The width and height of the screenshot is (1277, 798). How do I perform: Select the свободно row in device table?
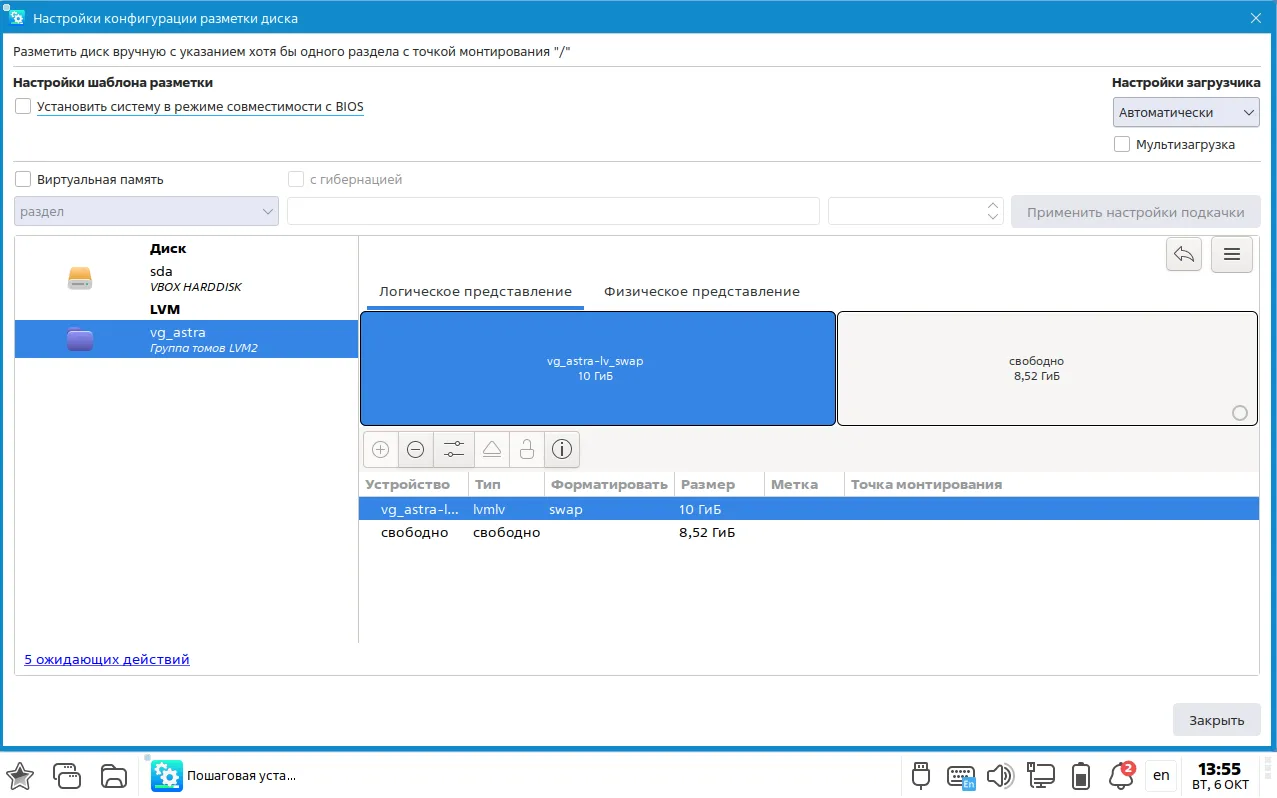(x=809, y=533)
